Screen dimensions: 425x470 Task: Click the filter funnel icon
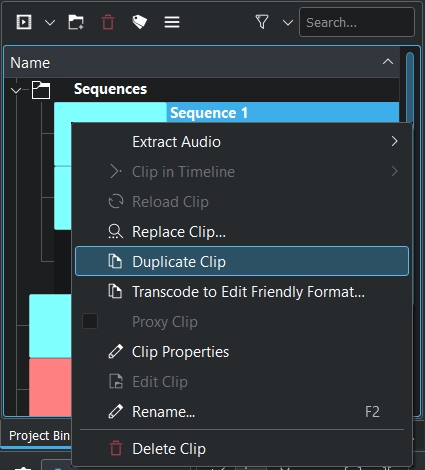point(262,22)
